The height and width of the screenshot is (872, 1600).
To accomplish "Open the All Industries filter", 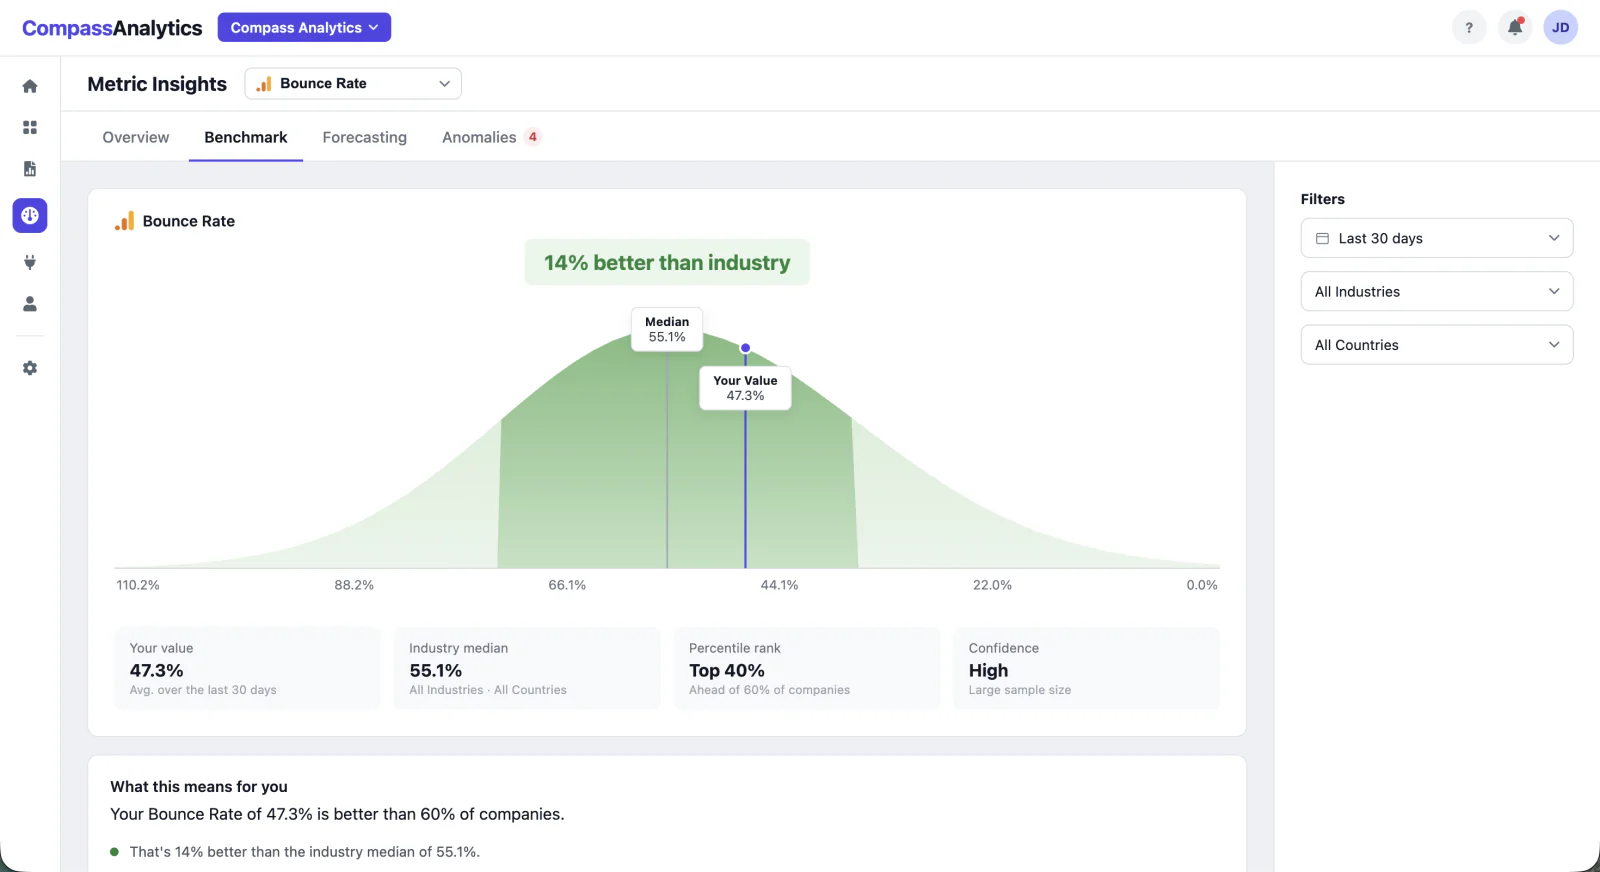I will pyautogui.click(x=1437, y=292).
